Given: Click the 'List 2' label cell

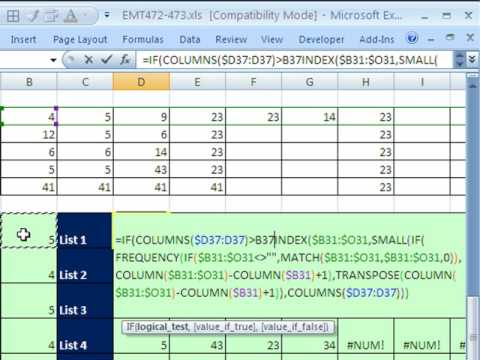Looking at the screenshot, I should (x=85, y=267).
